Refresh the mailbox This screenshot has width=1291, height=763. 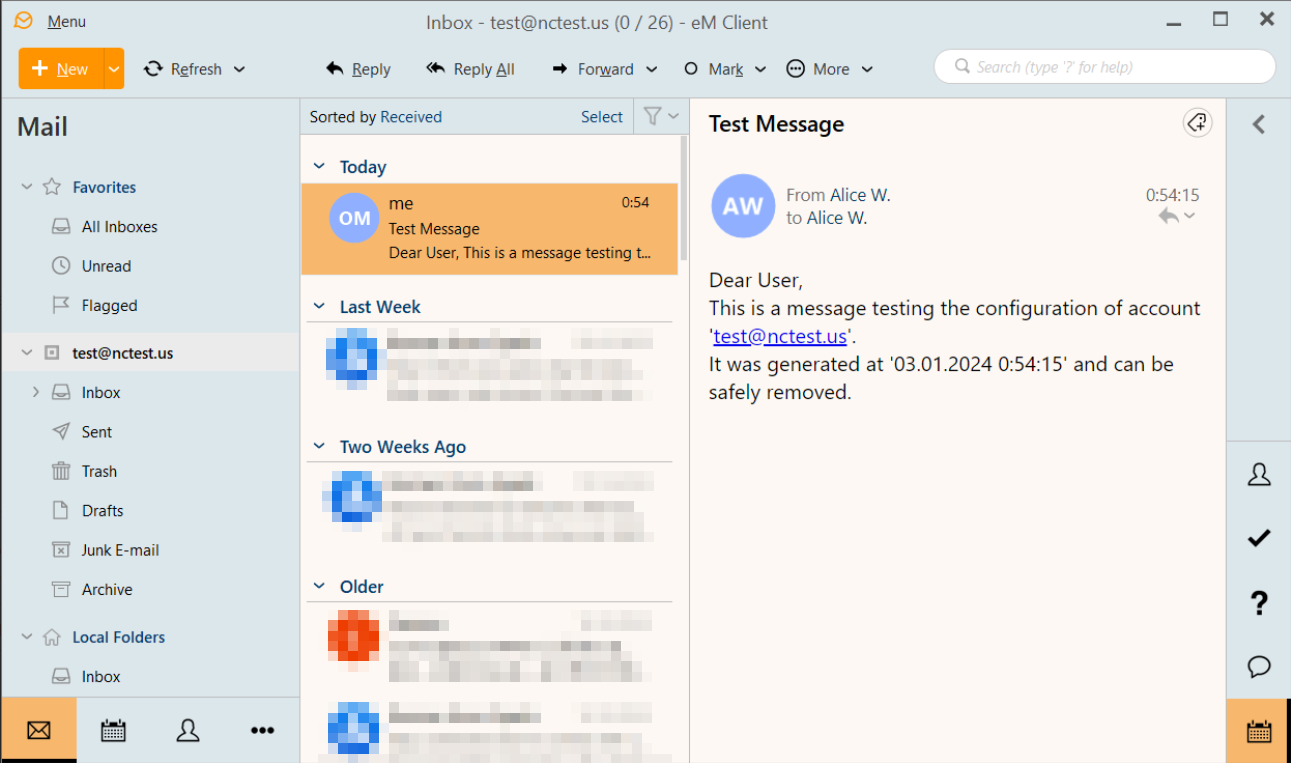[x=183, y=69]
